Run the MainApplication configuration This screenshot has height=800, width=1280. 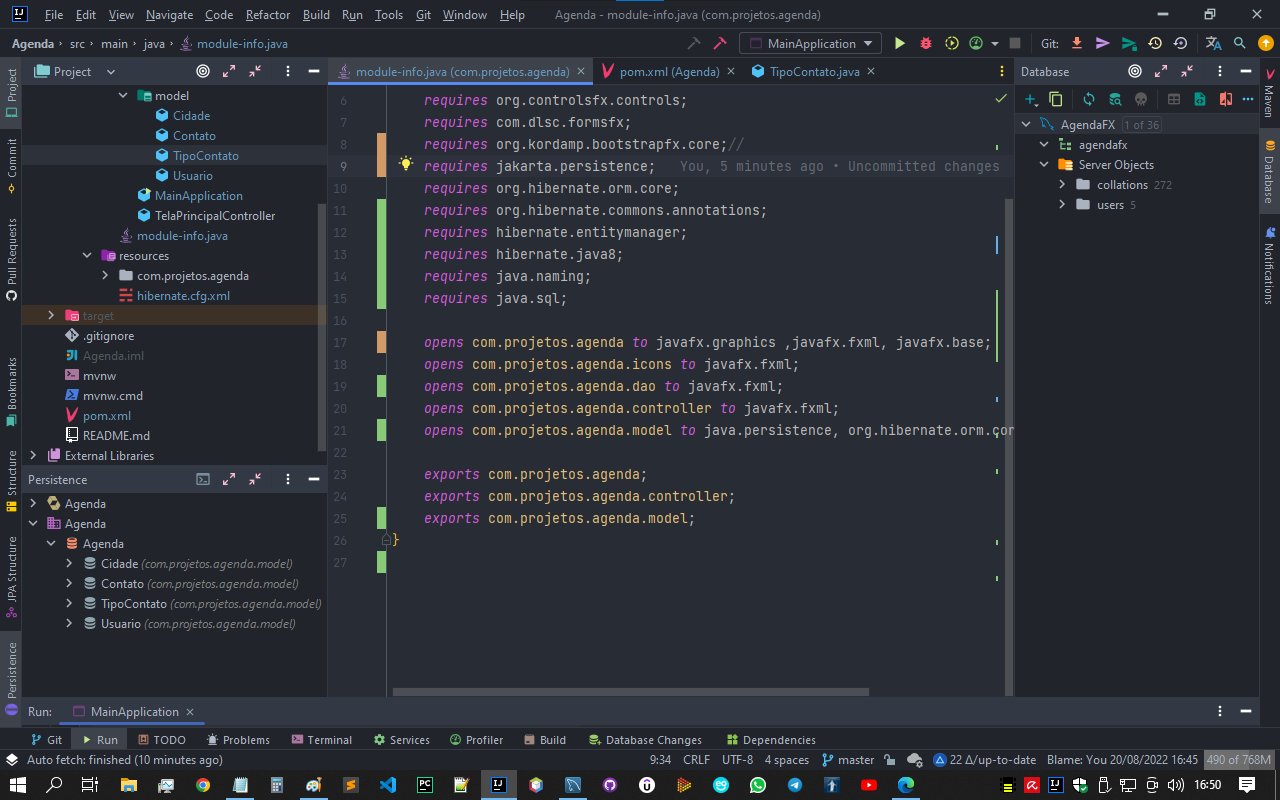click(899, 44)
